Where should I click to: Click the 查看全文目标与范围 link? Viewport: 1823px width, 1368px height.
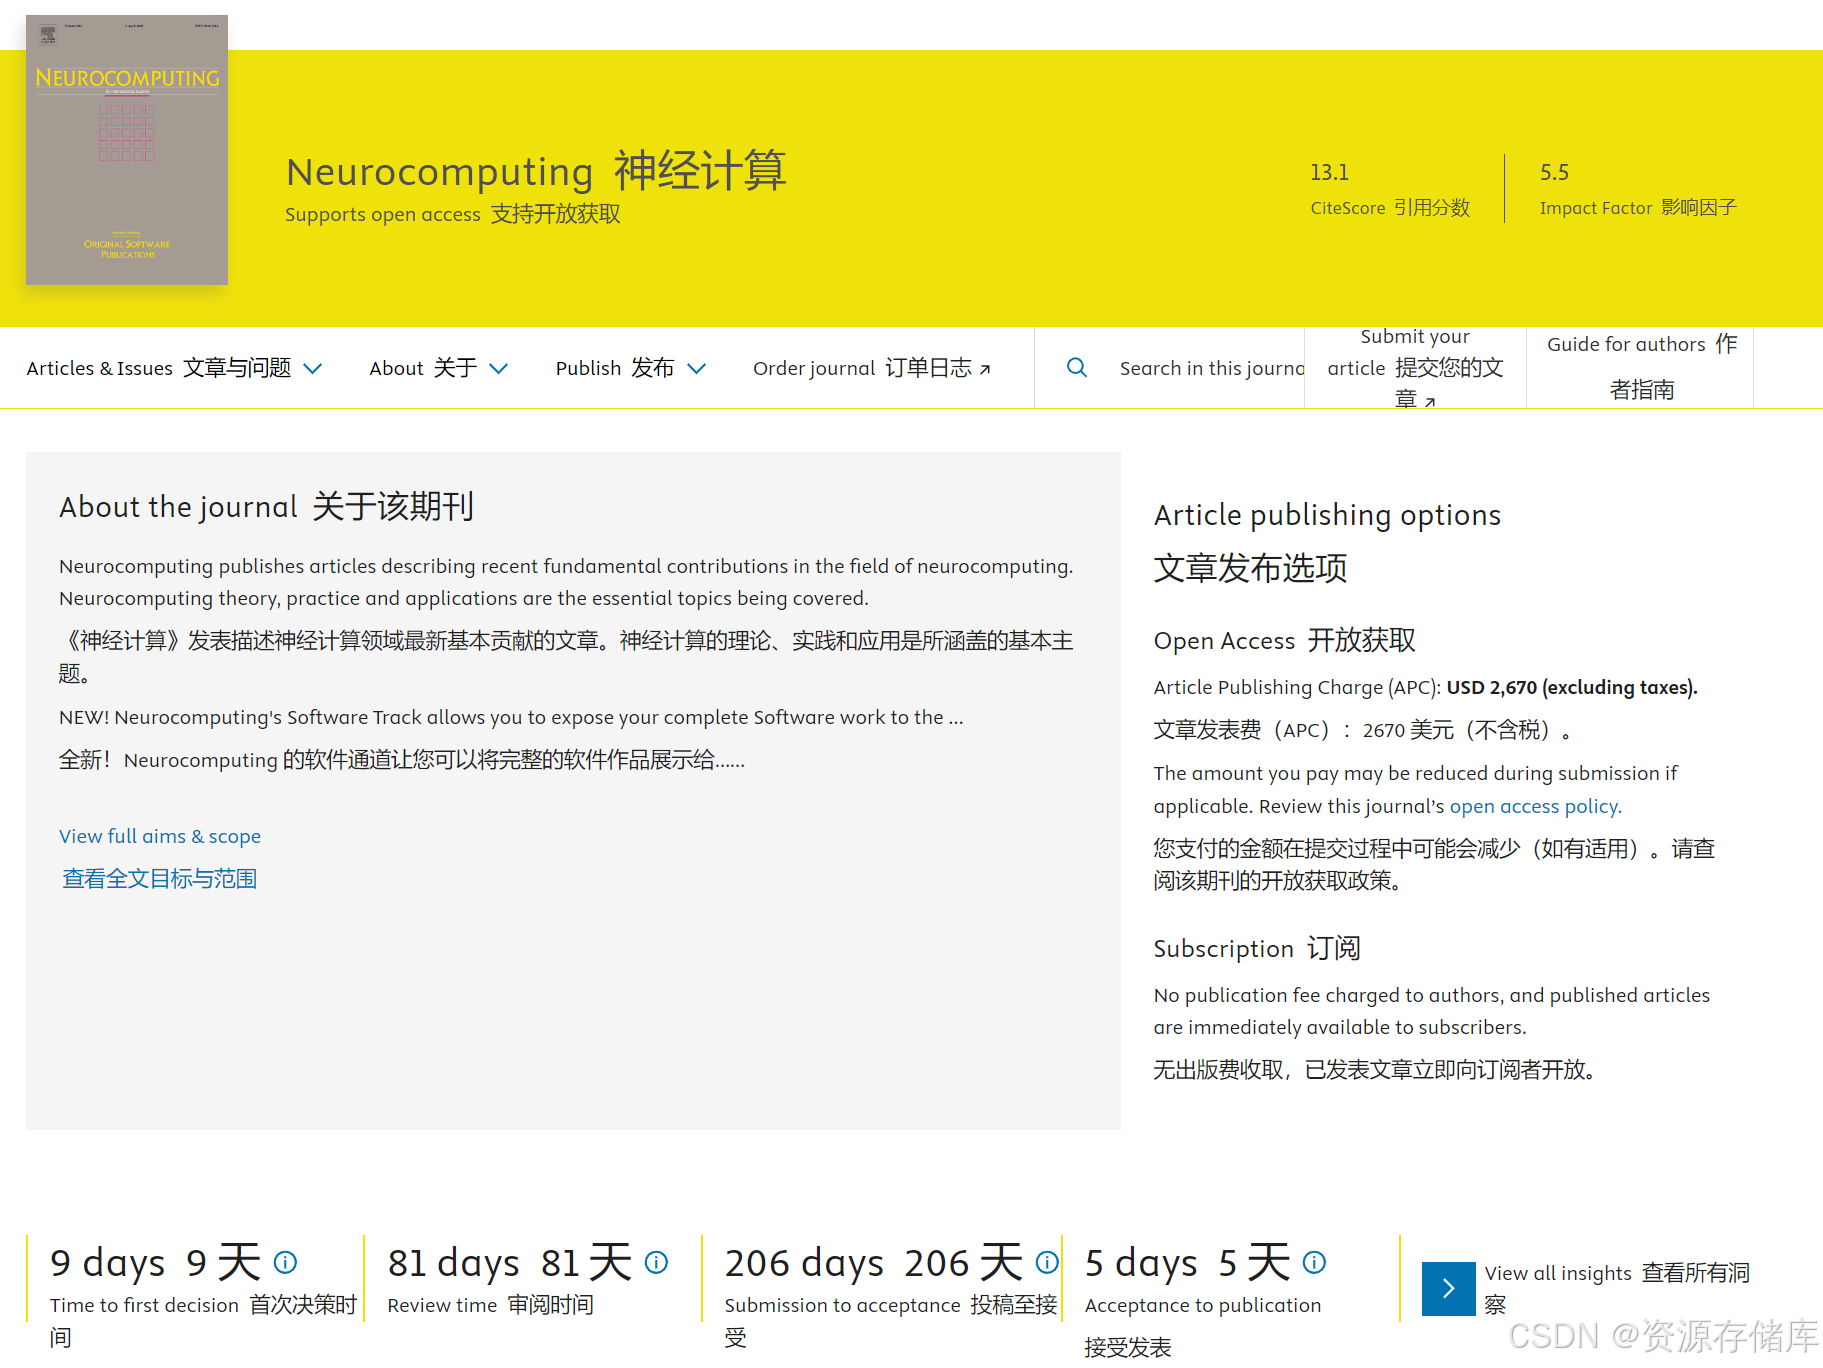(158, 879)
